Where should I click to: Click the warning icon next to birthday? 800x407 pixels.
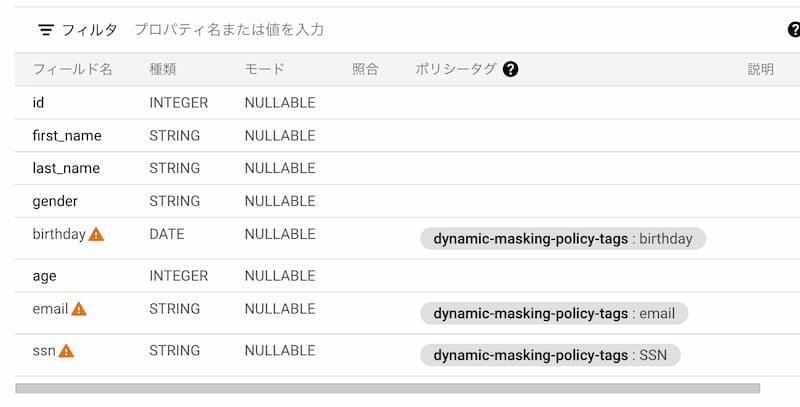click(96, 235)
